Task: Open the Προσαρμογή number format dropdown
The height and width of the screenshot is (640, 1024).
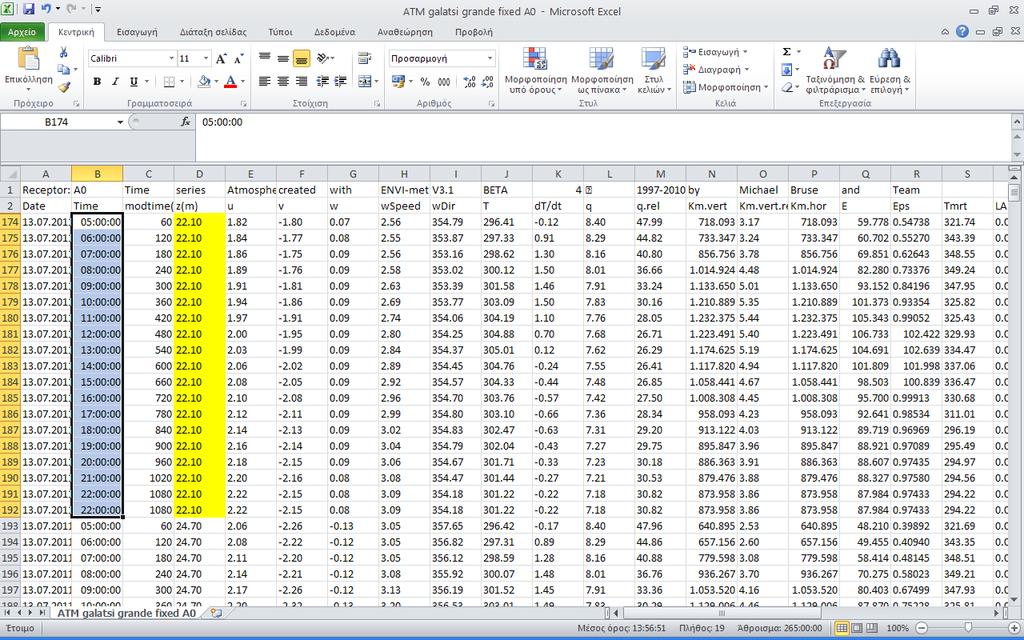Action: click(x=490, y=59)
